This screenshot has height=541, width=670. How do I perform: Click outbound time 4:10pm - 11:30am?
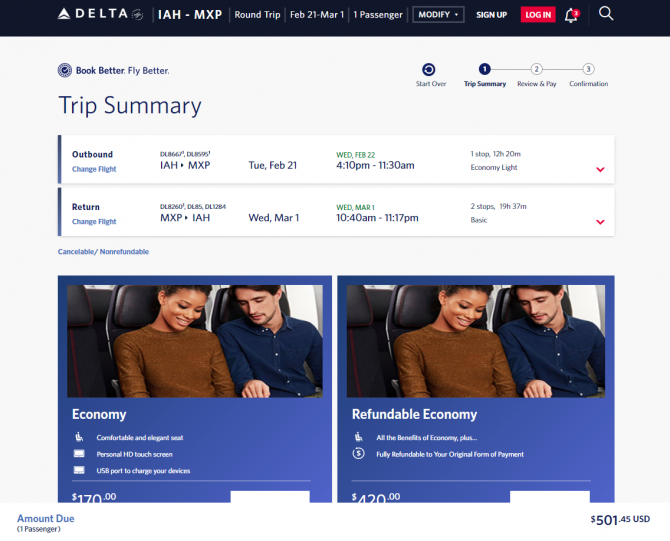375,165
